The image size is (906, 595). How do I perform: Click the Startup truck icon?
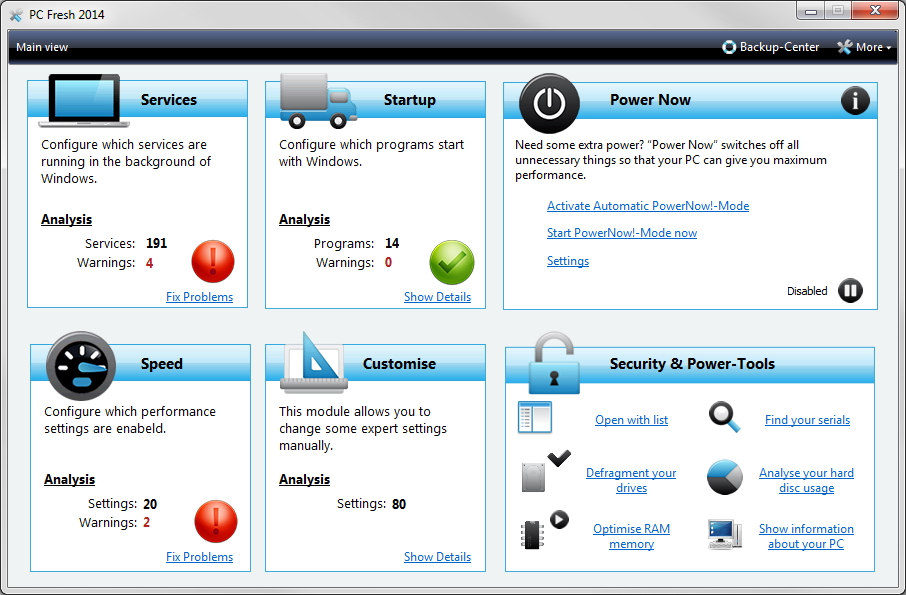[318, 101]
